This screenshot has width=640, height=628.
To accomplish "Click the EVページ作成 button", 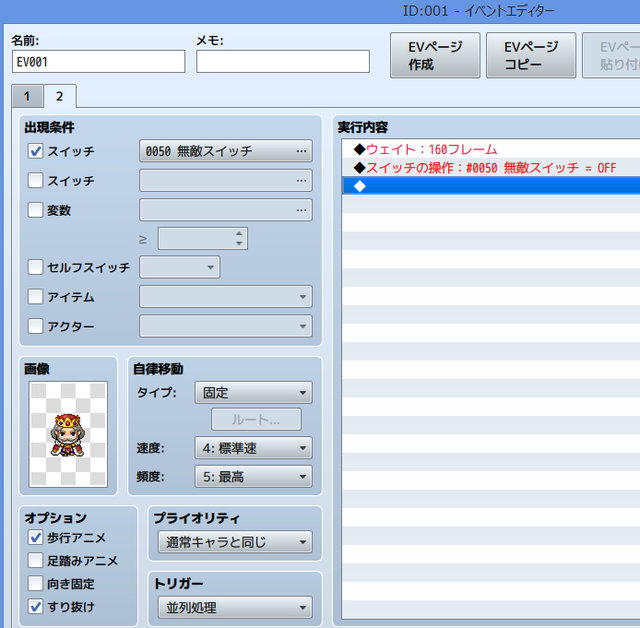I will pos(435,55).
